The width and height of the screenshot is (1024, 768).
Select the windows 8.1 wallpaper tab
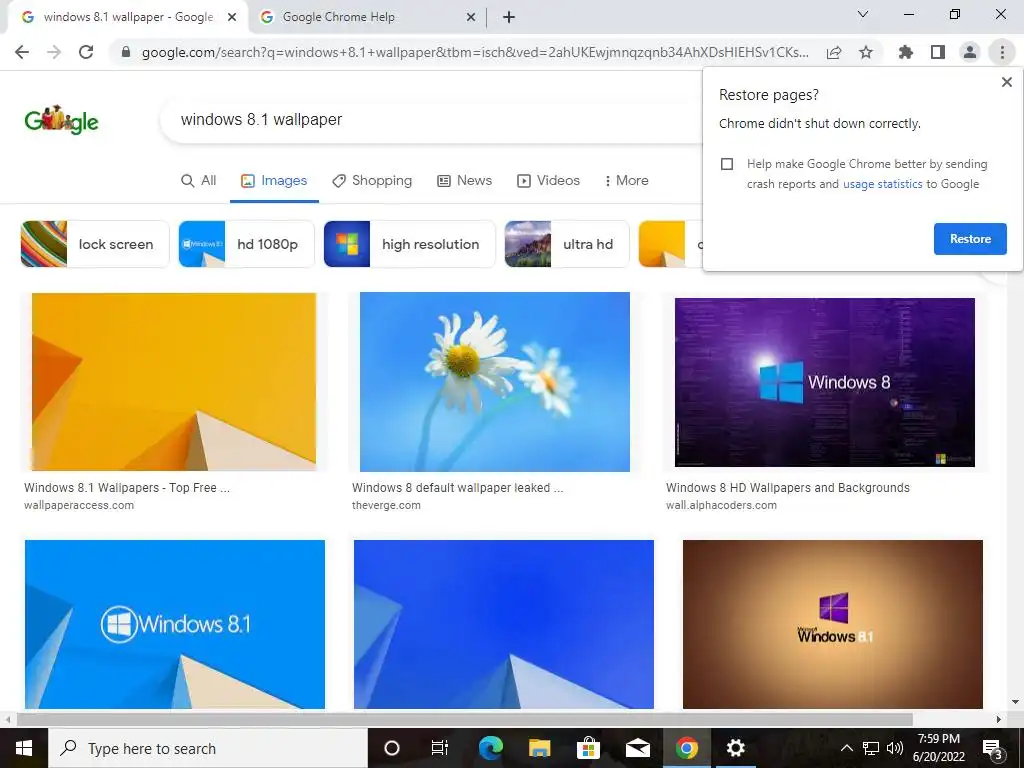coord(127,18)
